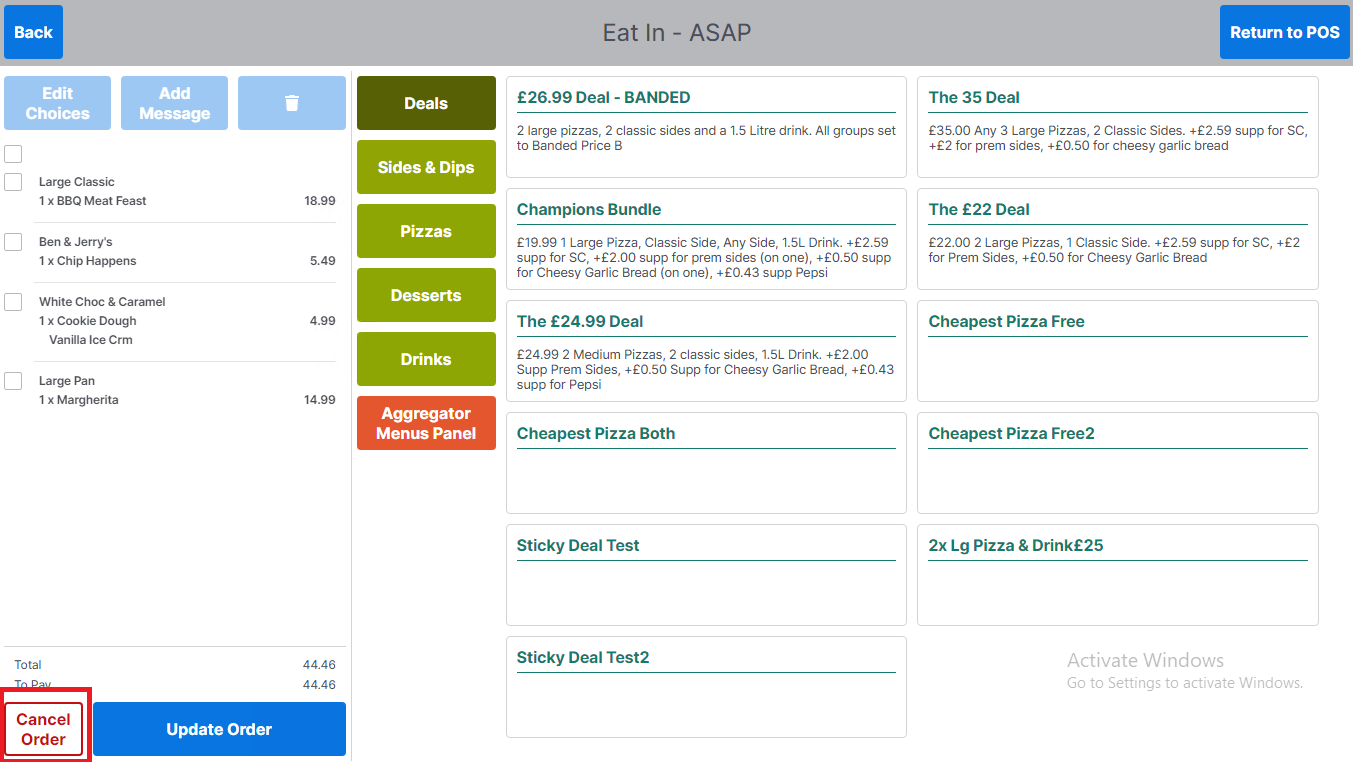Select the Deals category

[425, 102]
